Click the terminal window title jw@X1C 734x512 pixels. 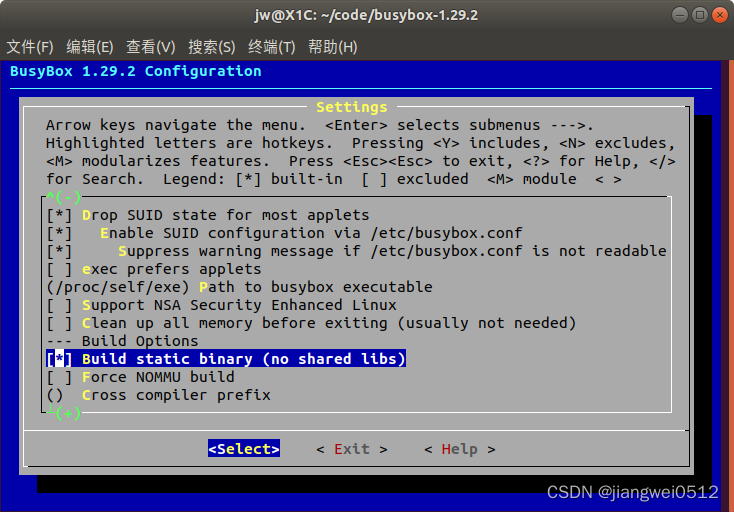click(x=366, y=15)
